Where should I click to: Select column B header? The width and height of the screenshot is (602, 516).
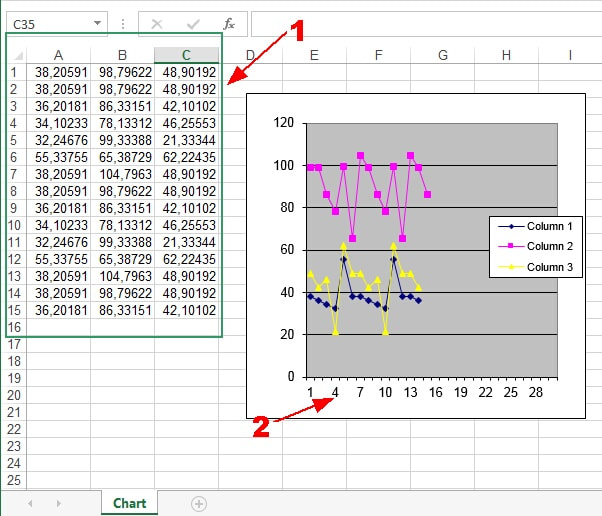[x=122, y=55]
